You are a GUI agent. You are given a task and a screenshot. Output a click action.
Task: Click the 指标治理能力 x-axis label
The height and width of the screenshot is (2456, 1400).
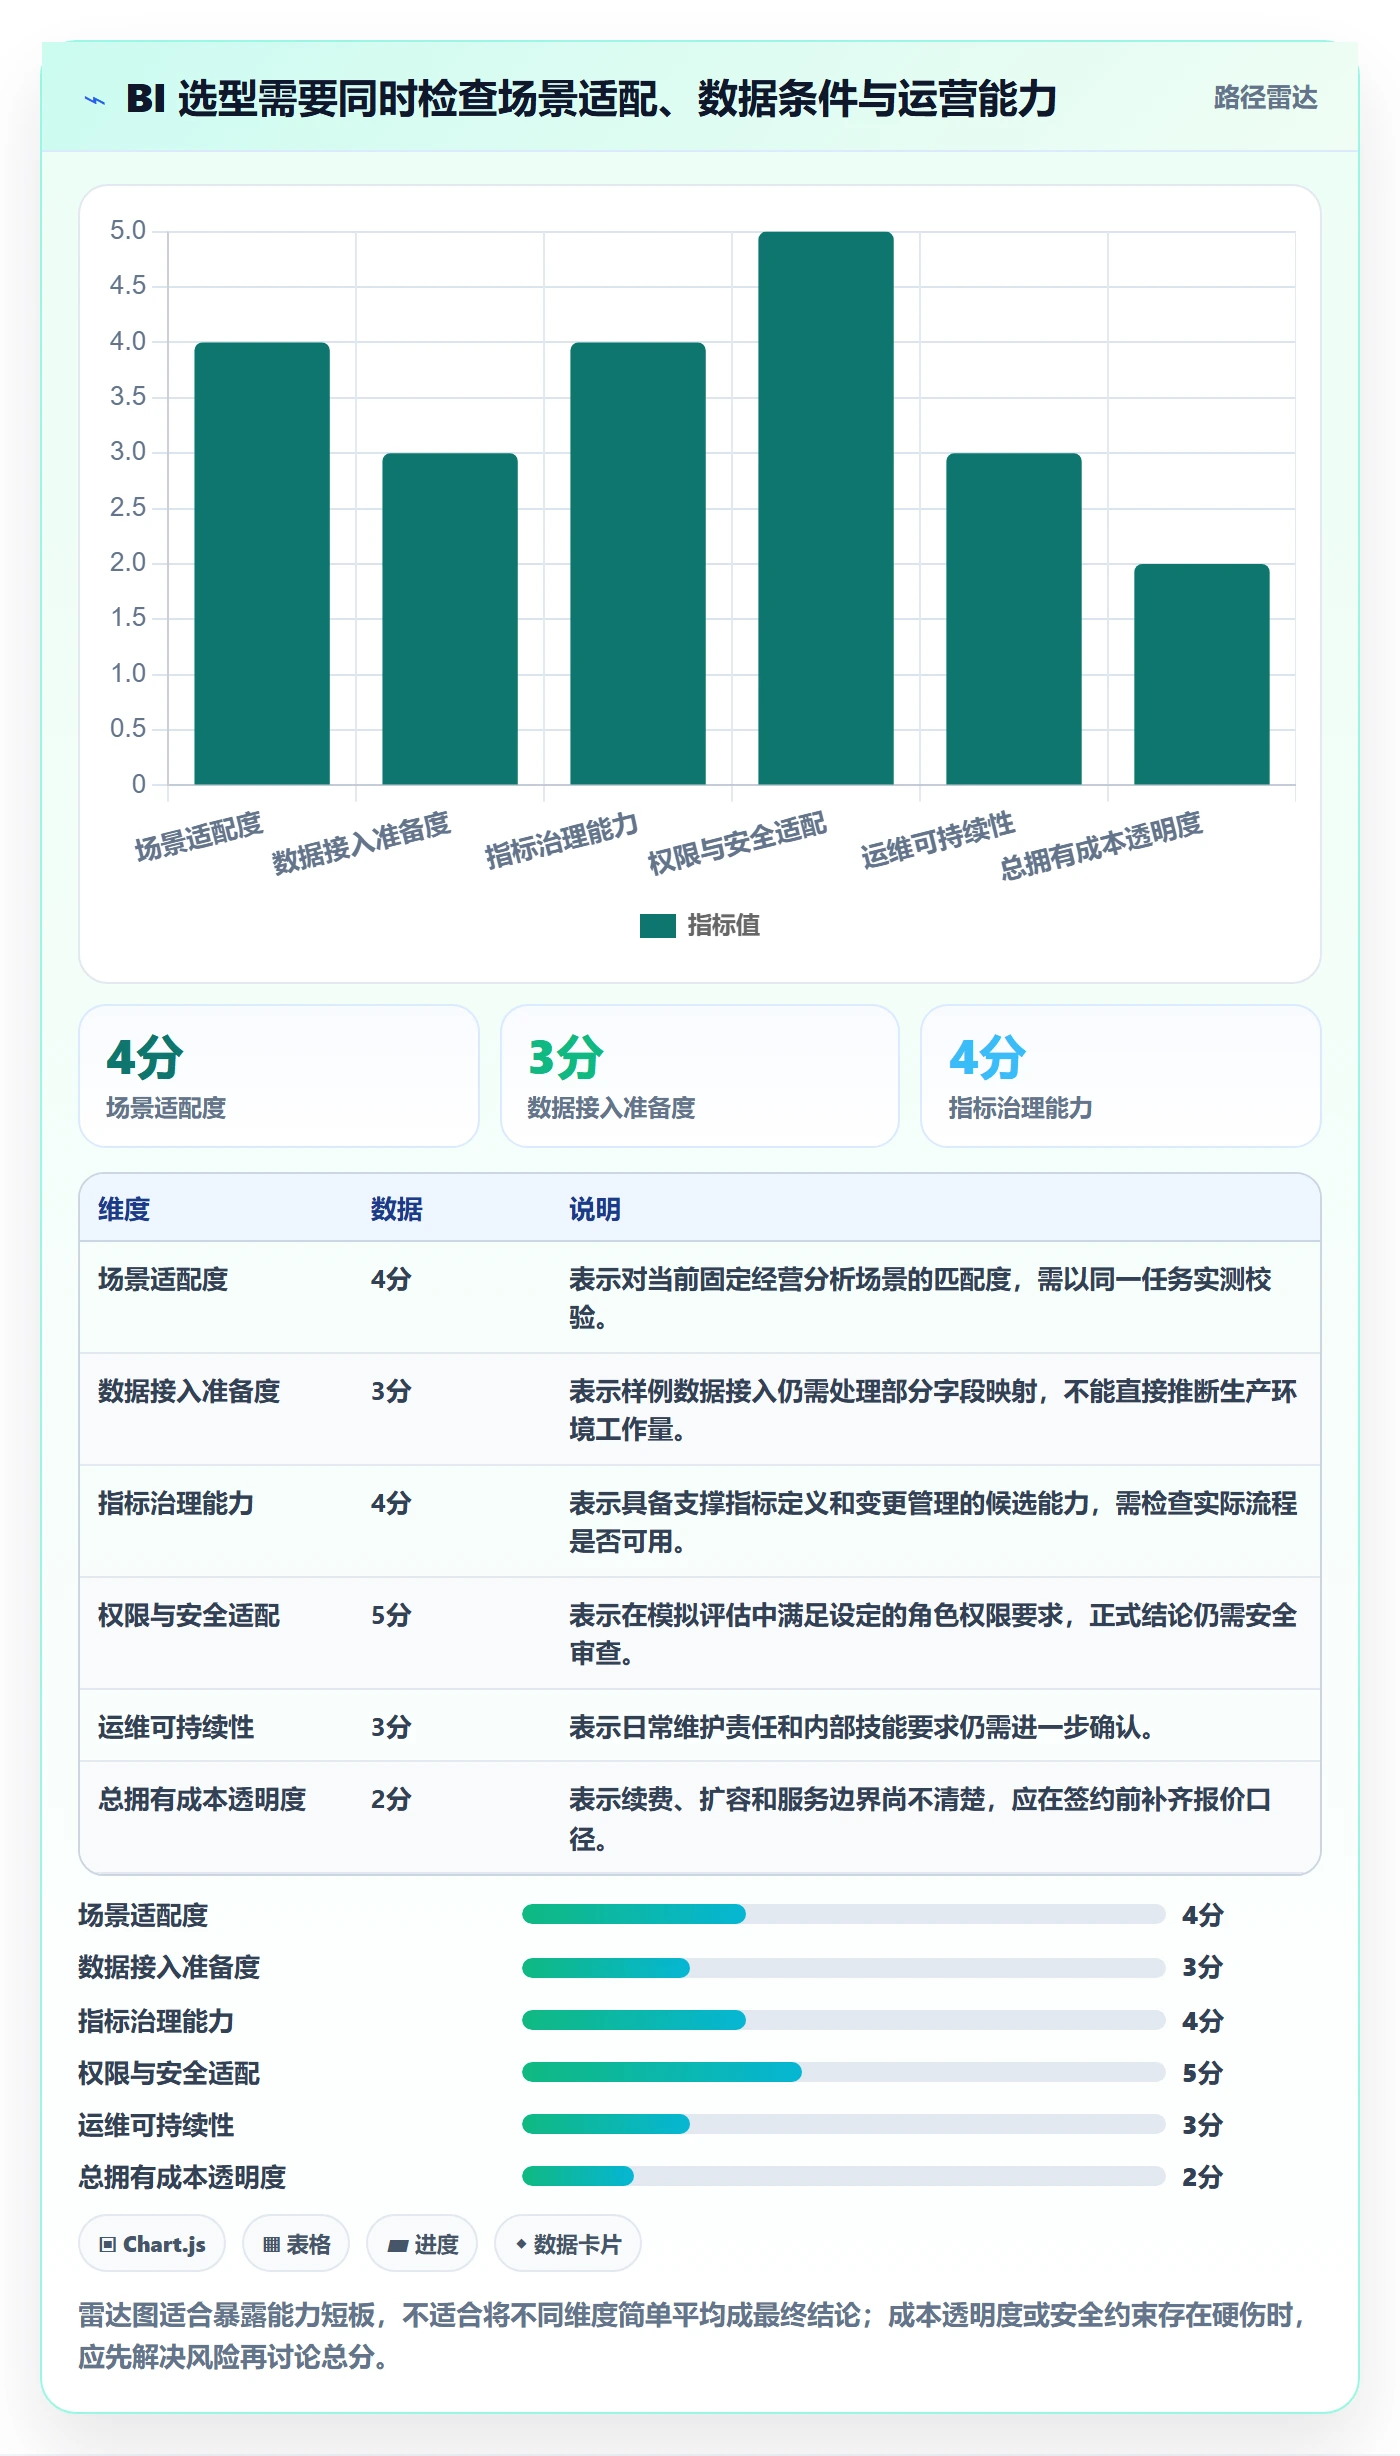[x=561, y=840]
